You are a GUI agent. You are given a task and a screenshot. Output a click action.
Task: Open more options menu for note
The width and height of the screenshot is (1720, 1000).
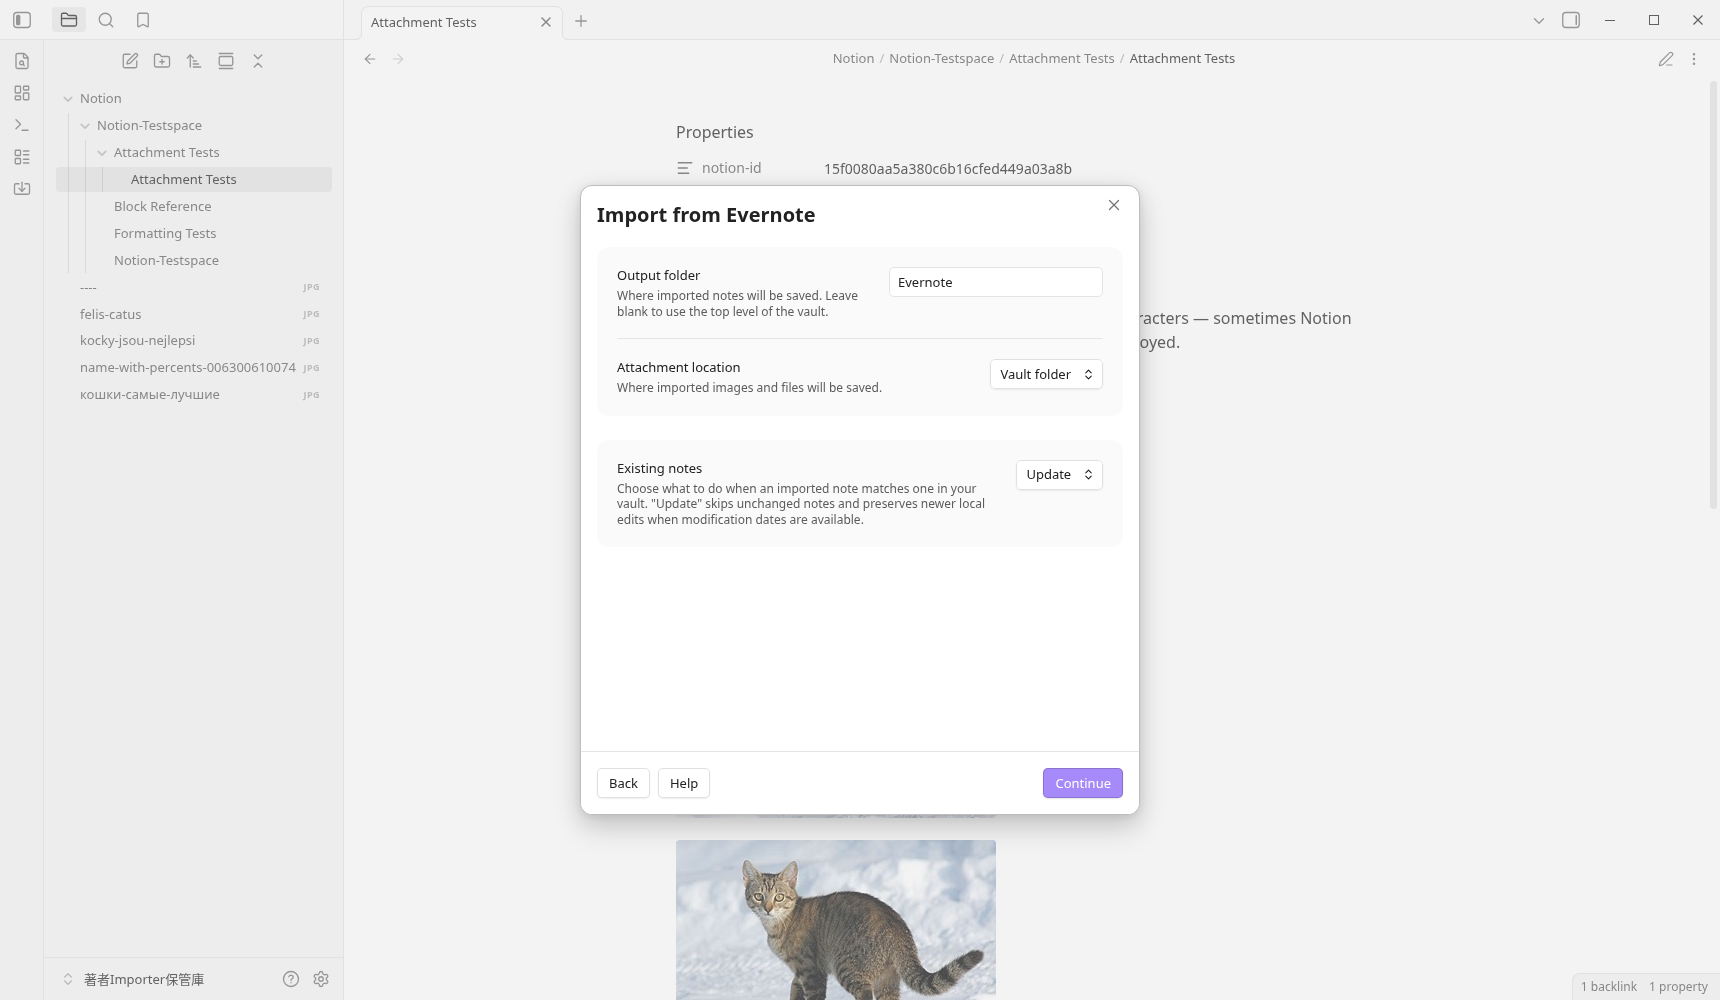(1694, 59)
